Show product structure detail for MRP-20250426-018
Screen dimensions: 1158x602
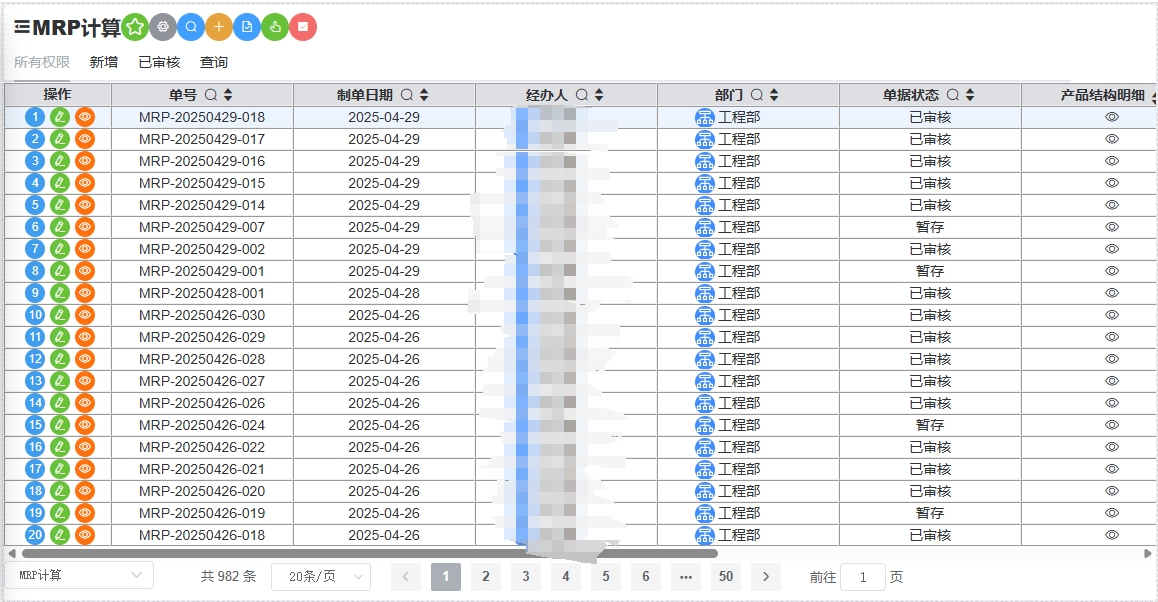1111,535
